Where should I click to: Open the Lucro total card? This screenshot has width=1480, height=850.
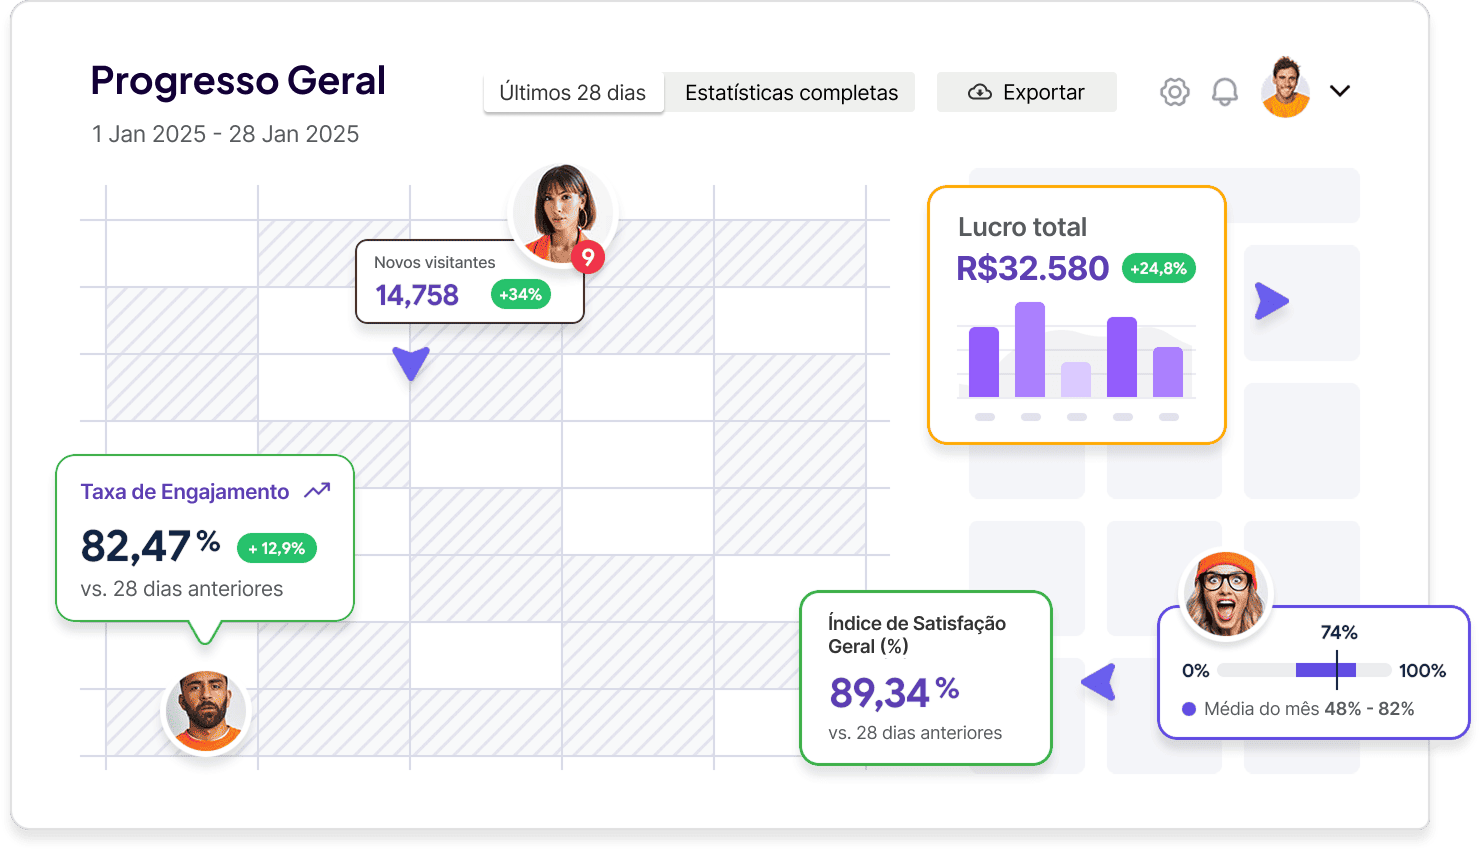click(x=1077, y=315)
